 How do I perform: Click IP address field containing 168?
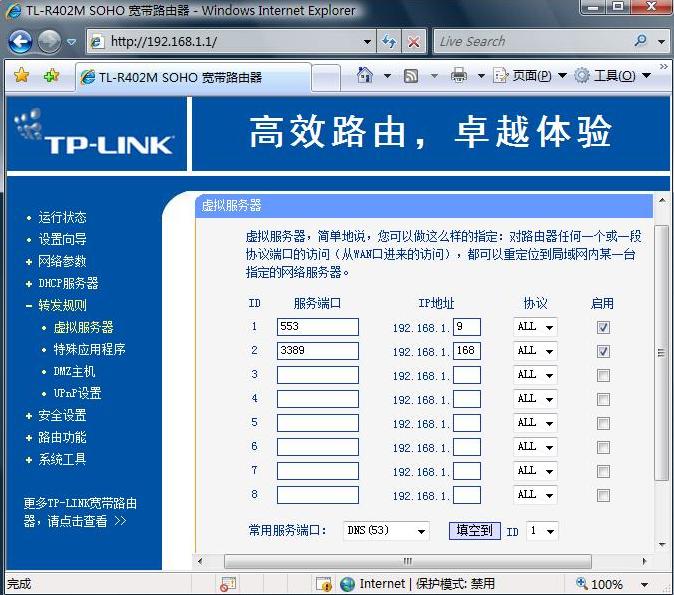click(467, 351)
